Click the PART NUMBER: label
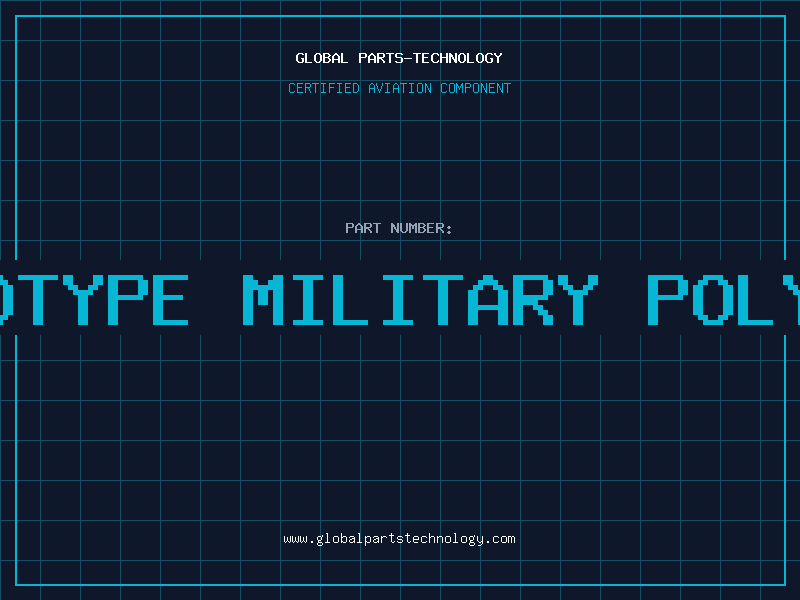 point(399,228)
